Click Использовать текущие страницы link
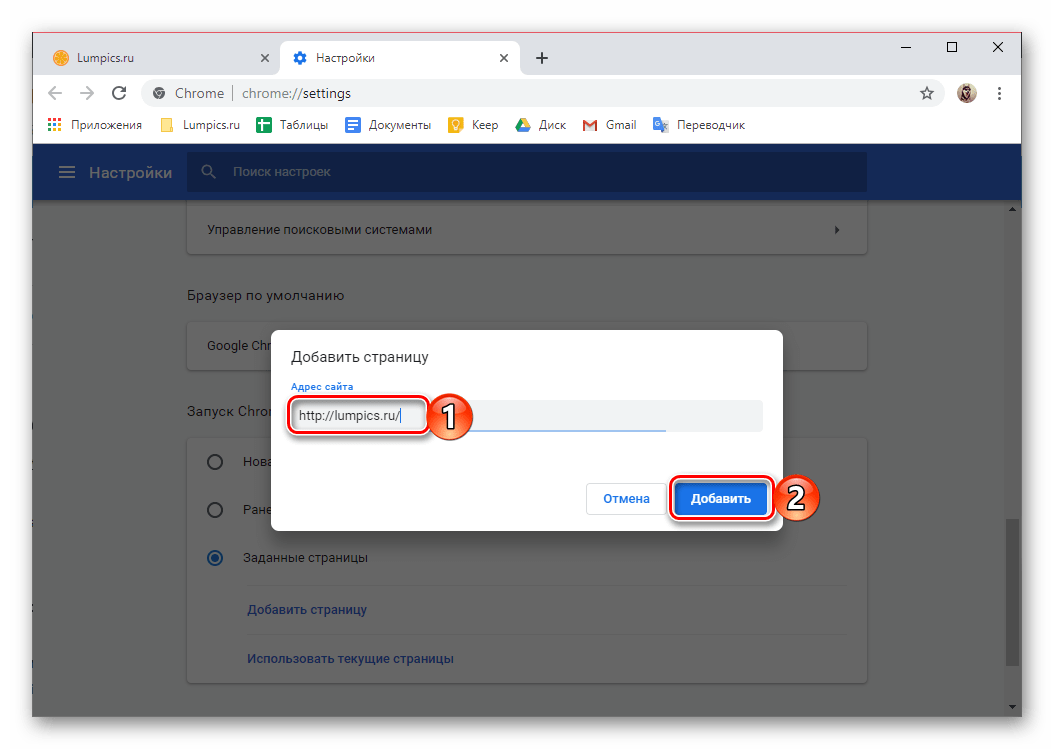Screen dimensions: 1054x749 [350, 659]
